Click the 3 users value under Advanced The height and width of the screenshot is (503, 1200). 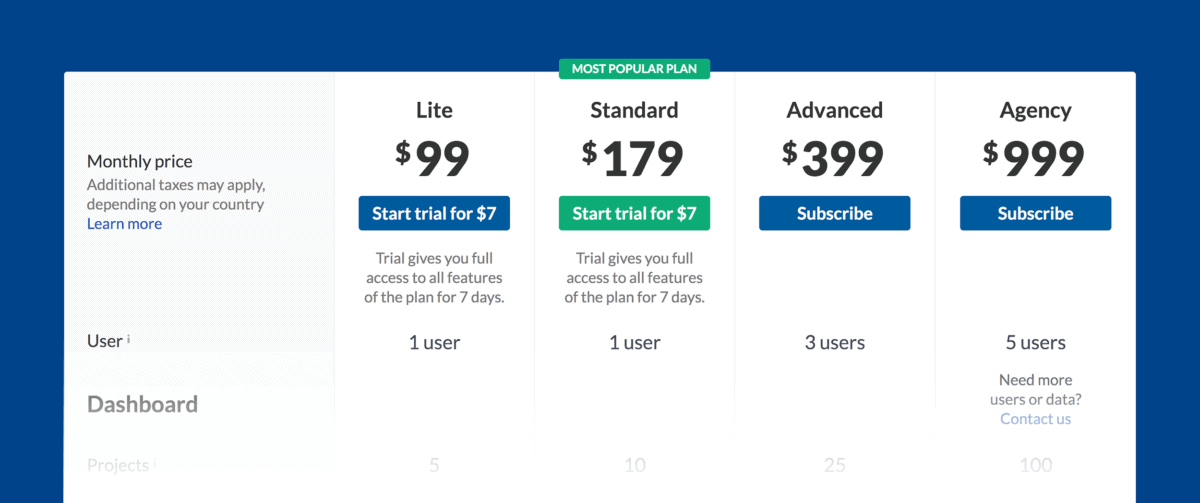(835, 343)
